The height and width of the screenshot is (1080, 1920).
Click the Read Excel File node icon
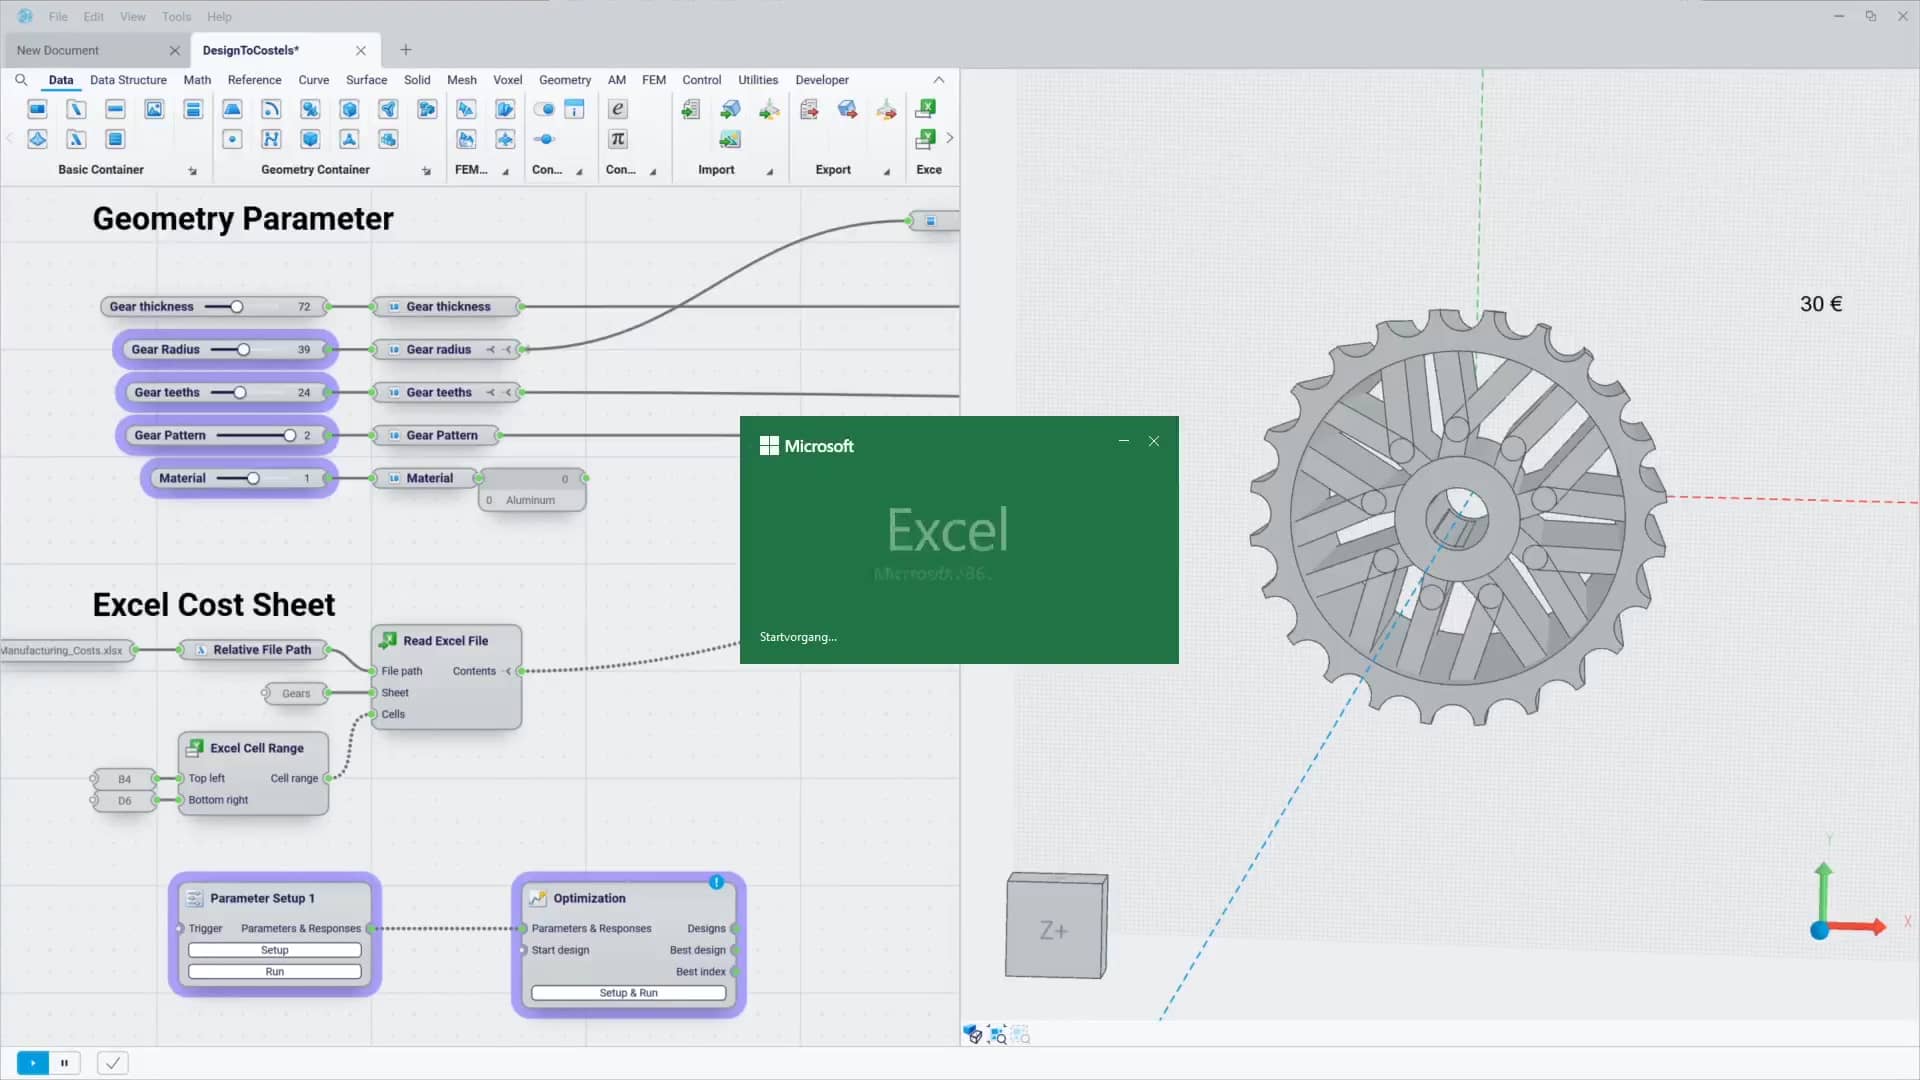pos(388,640)
